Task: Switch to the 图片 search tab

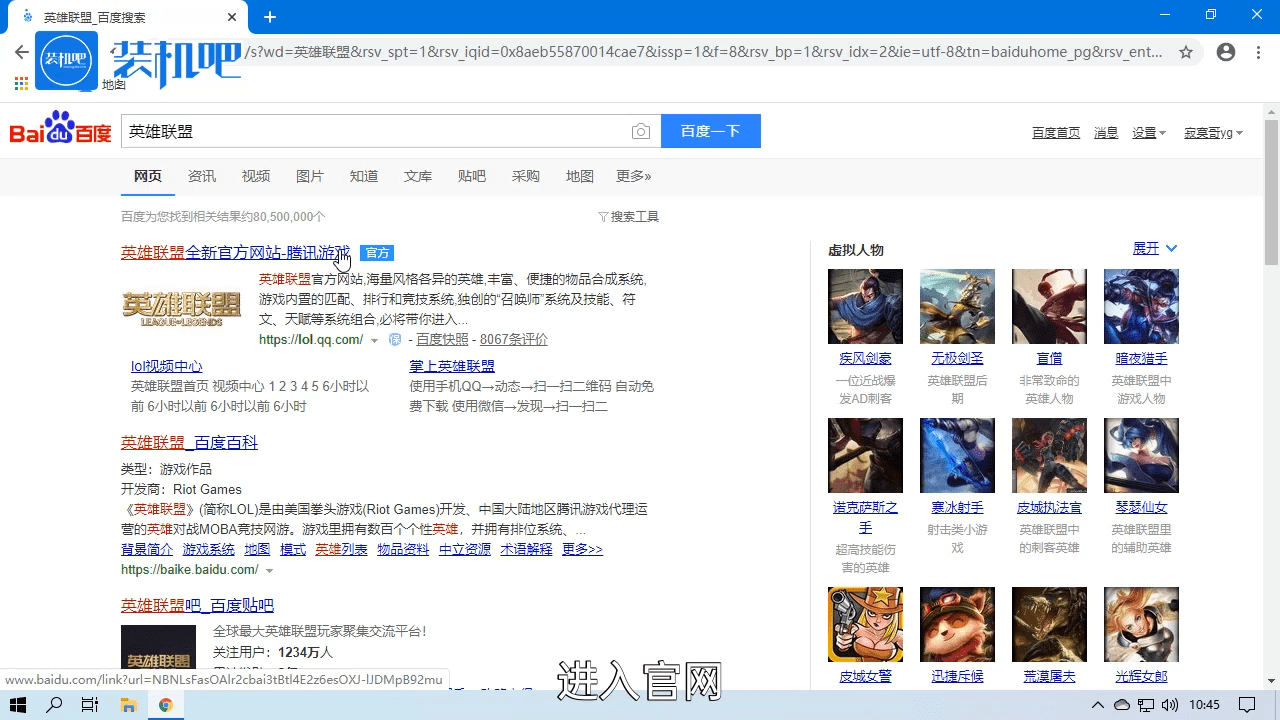Action: click(x=310, y=176)
